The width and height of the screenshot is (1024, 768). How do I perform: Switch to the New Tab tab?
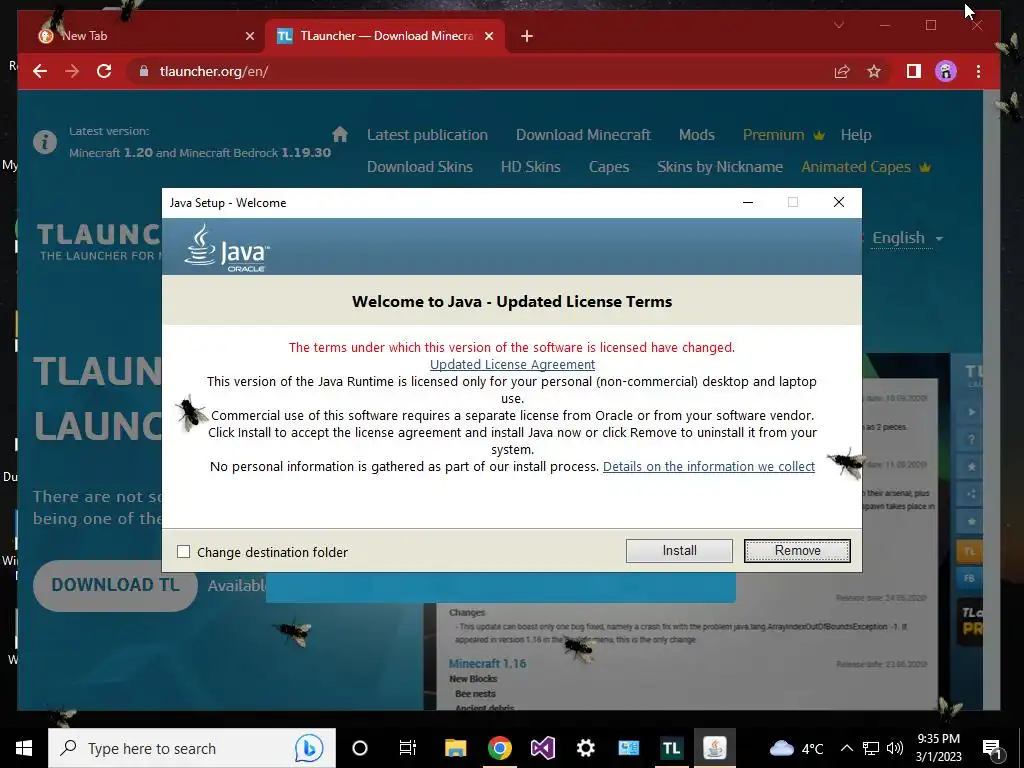click(x=142, y=36)
